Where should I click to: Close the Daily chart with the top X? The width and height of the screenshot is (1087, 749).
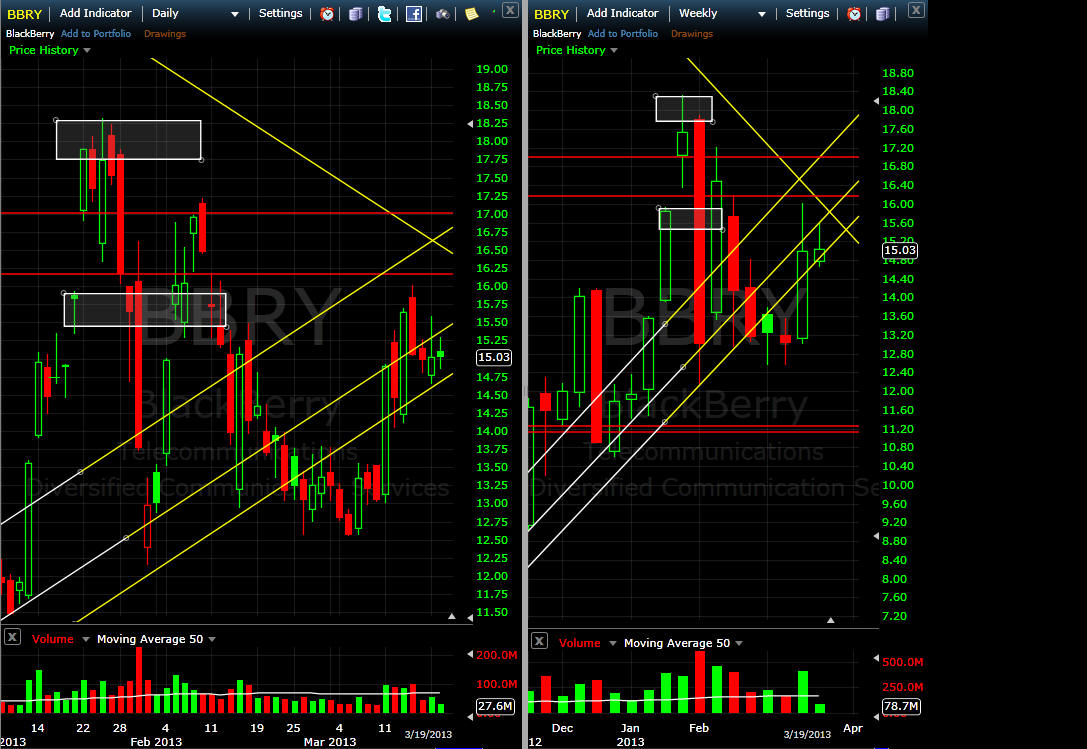[x=510, y=10]
